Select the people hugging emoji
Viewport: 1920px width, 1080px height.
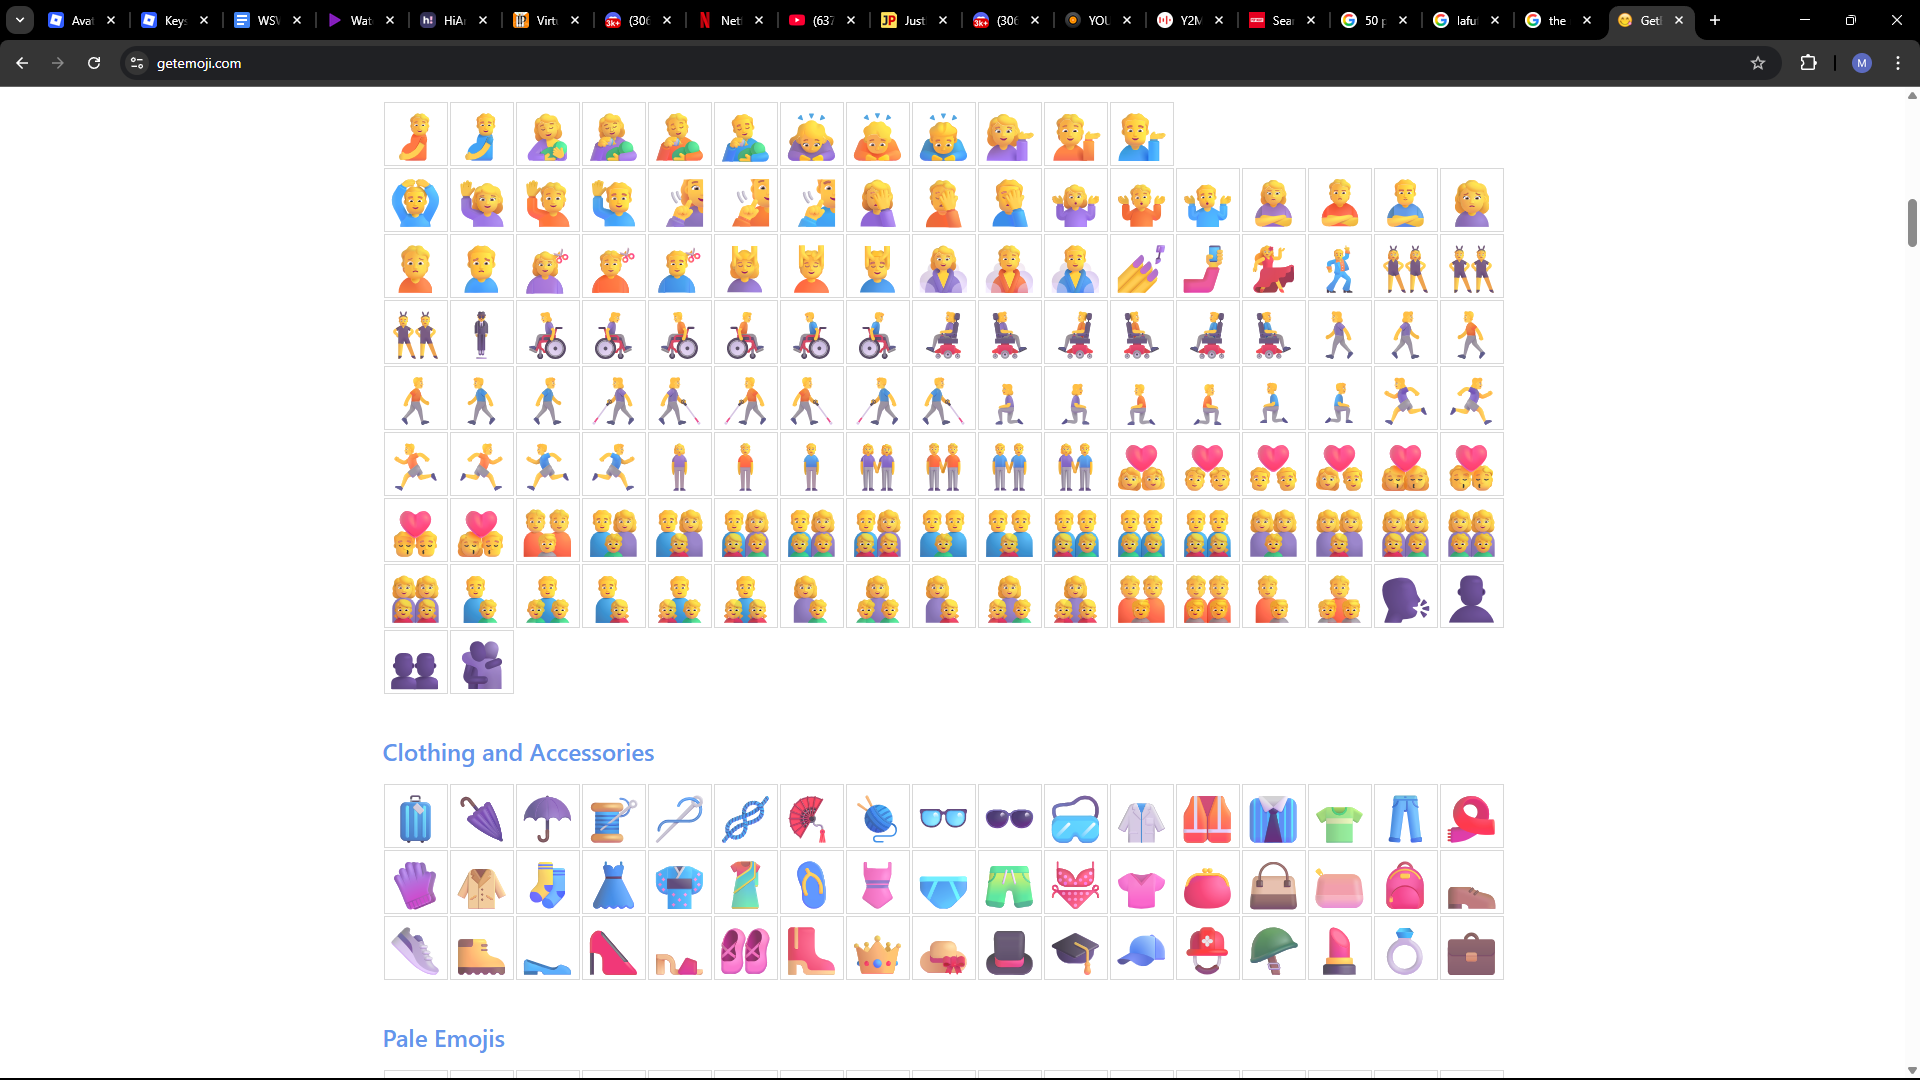[482, 663]
